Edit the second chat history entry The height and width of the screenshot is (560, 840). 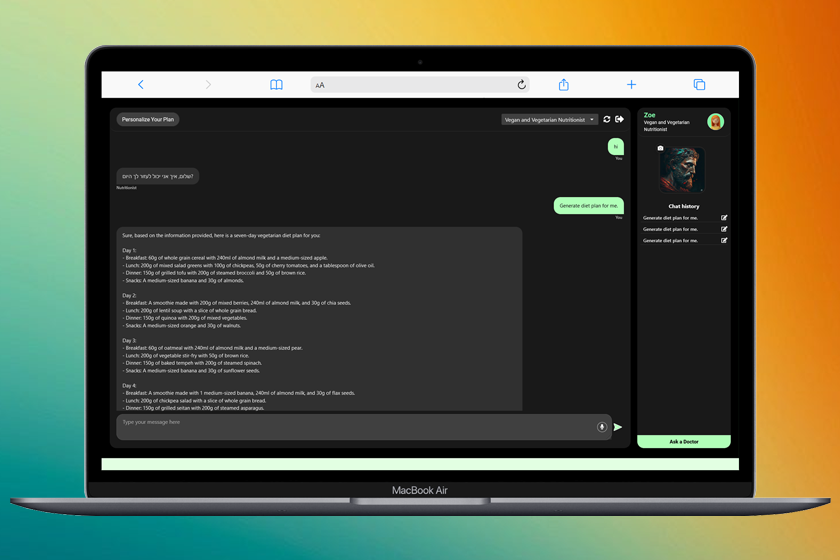(724, 229)
